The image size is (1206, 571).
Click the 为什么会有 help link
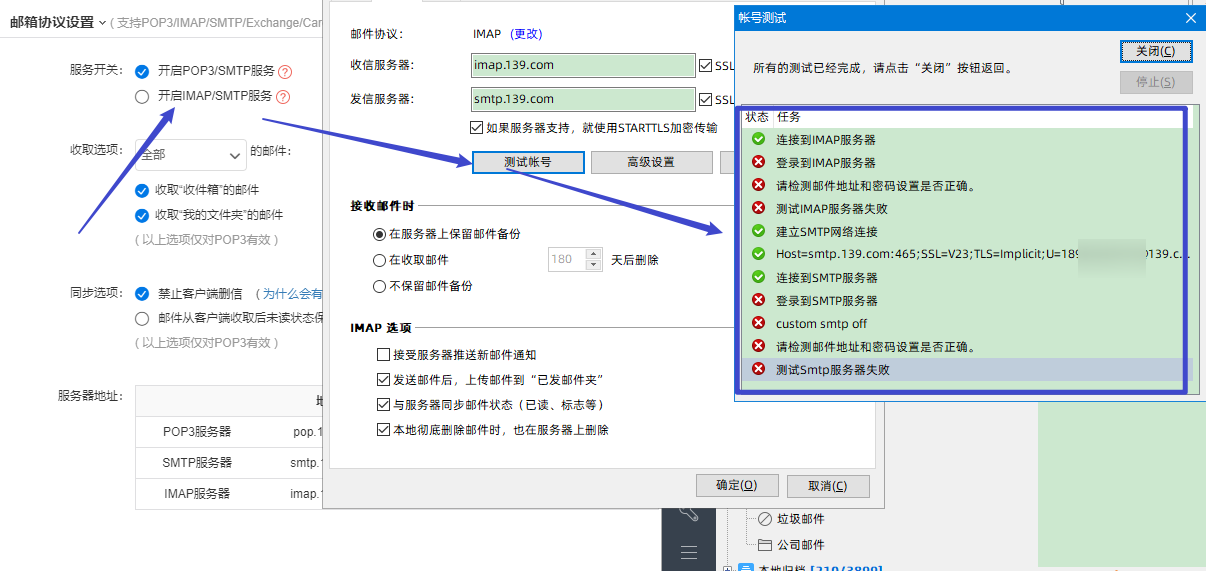[x=292, y=294]
